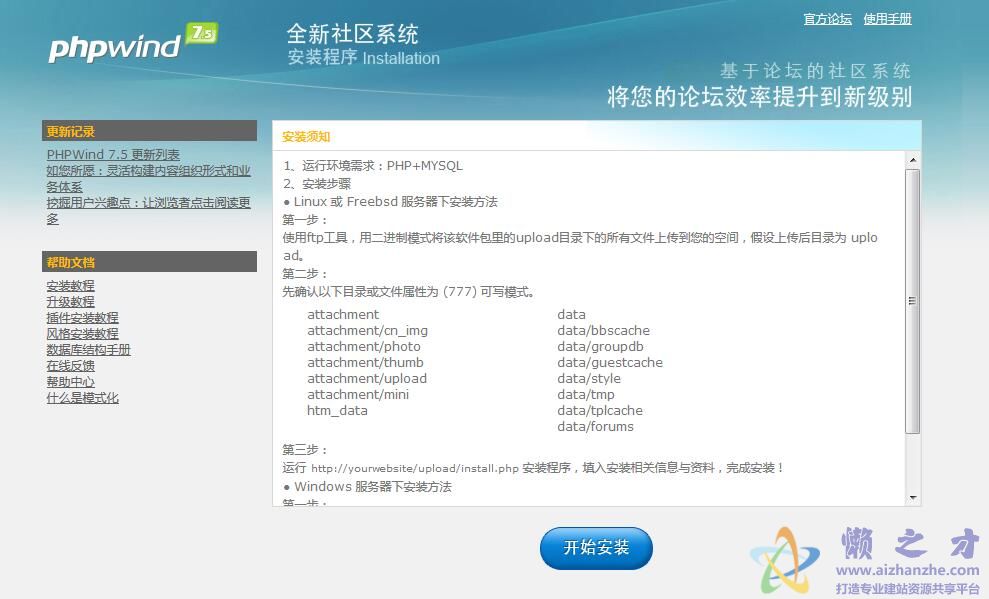Click the 安装须知 panel title
989x599 pixels.
tap(306, 137)
